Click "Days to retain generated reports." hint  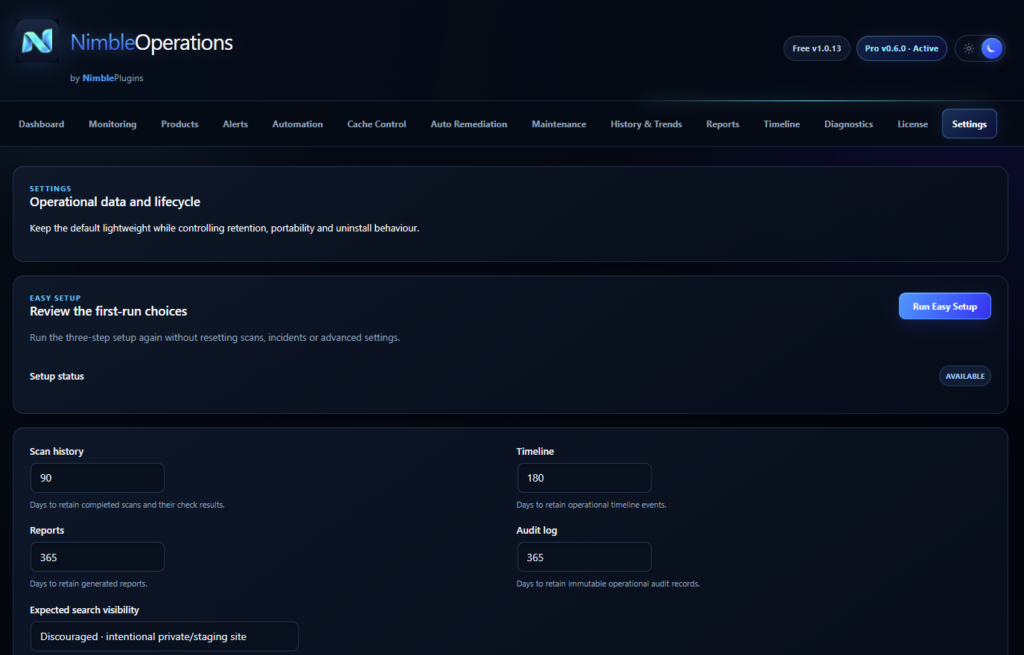tap(88, 584)
